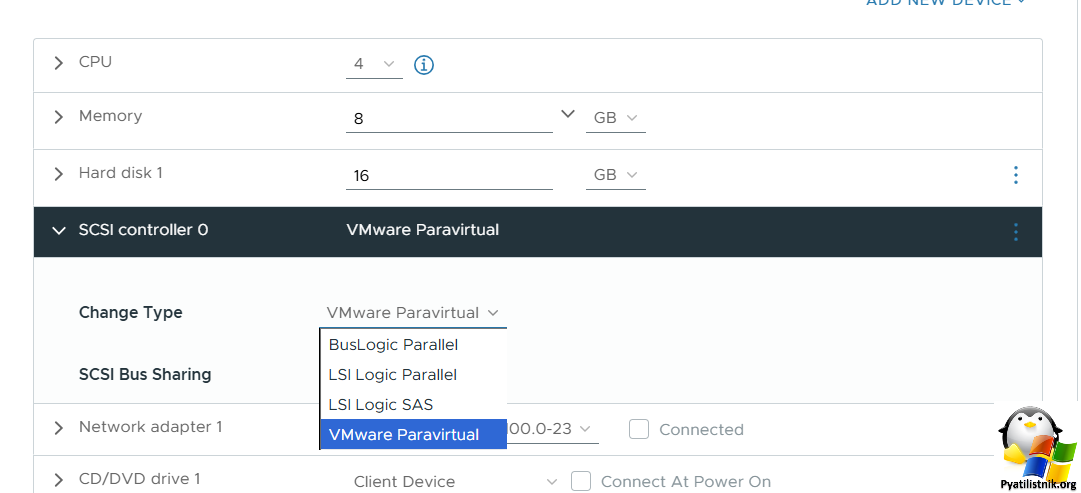
Task: Collapse the SCSI controller 0 section
Action: pos(59,230)
